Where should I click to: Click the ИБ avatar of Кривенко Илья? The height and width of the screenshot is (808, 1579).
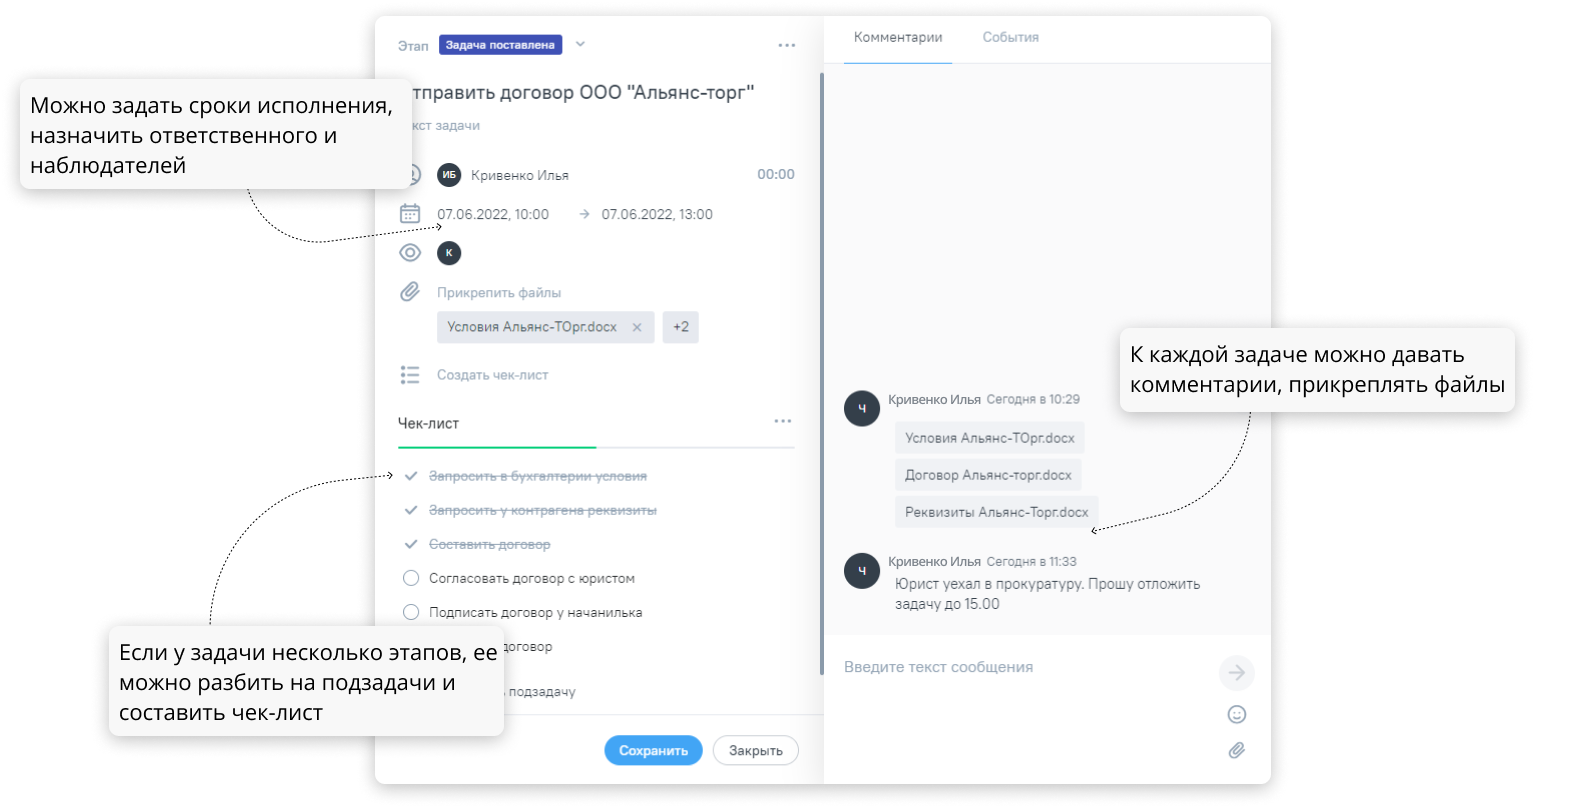coord(449,175)
